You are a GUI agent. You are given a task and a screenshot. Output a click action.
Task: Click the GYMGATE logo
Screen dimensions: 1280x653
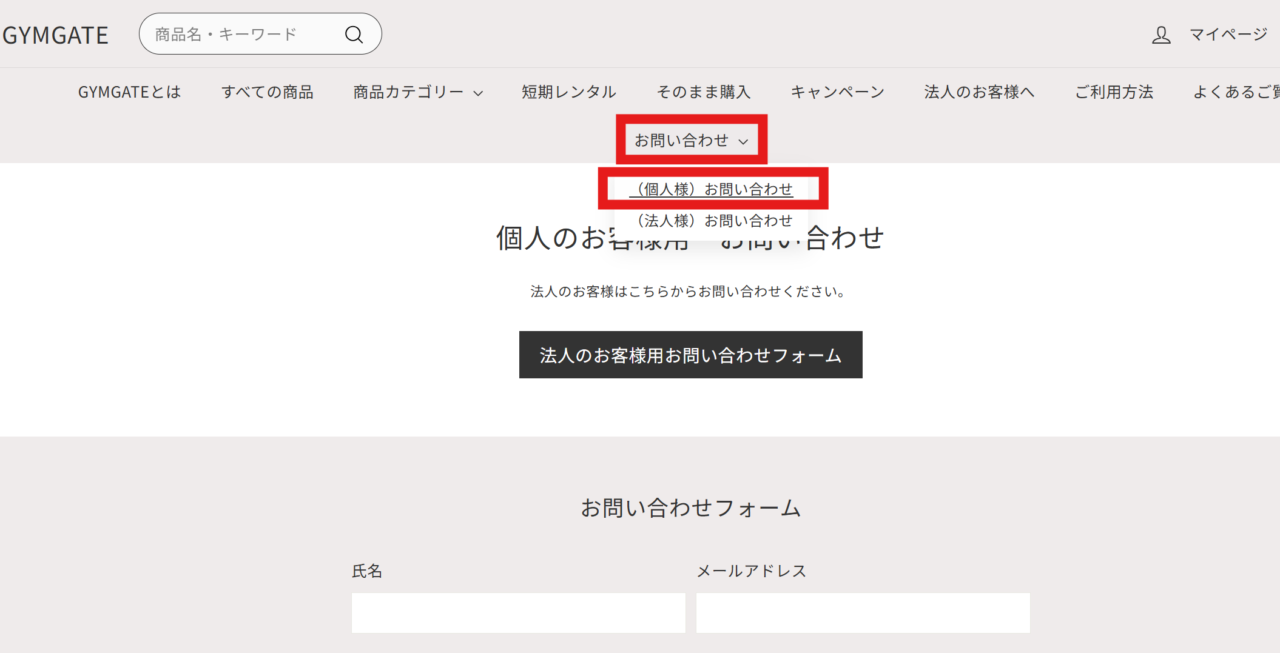[x=55, y=35]
